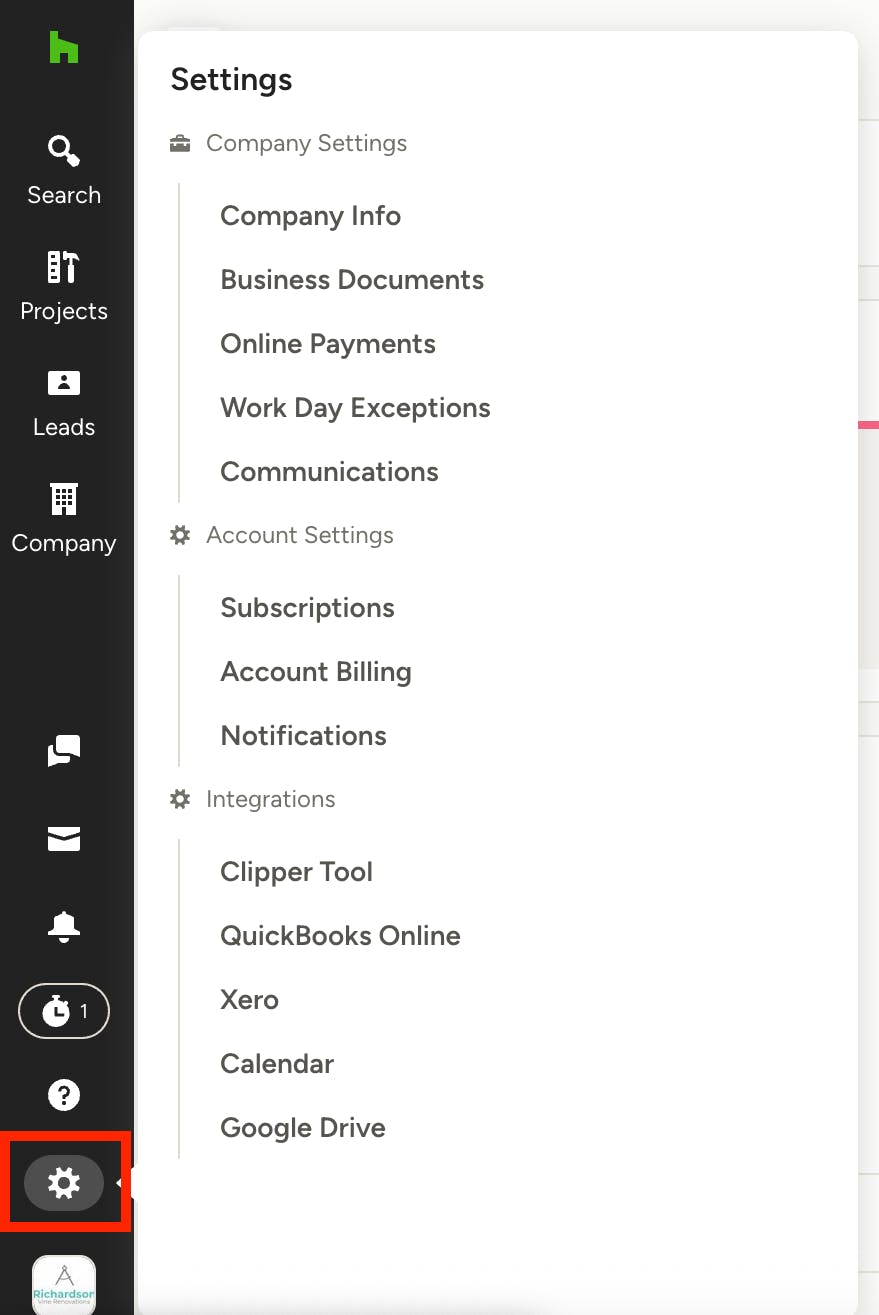Viewport: 879px width, 1315px height.
Task: Open Search in the sidebar
Action: click(64, 171)
